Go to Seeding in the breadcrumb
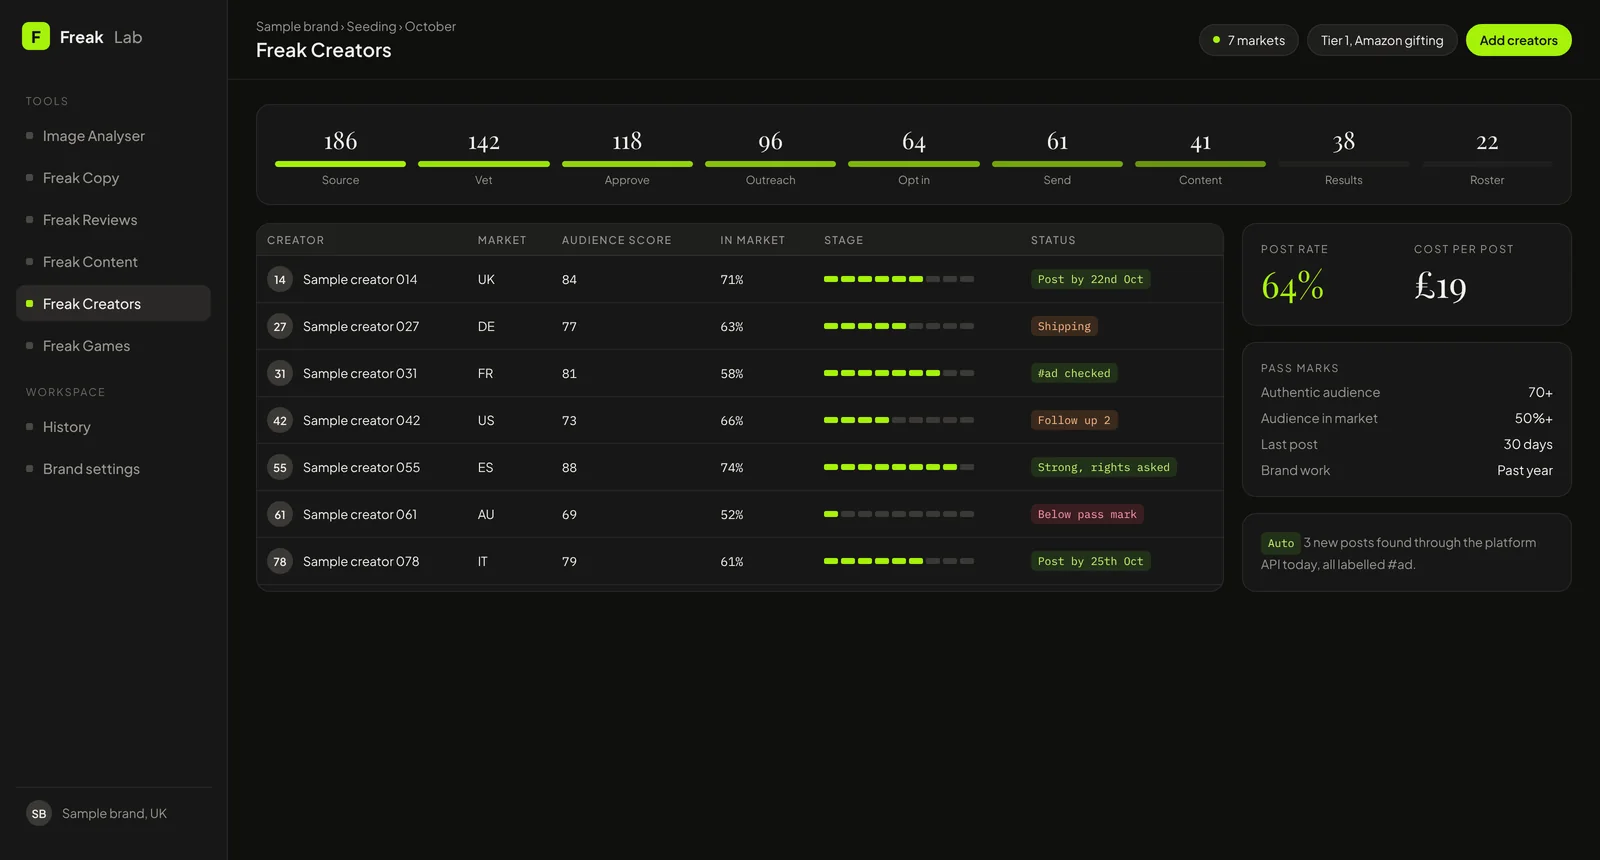The width and height of the screenshot is (1600, 860). [x=371, y=27]
